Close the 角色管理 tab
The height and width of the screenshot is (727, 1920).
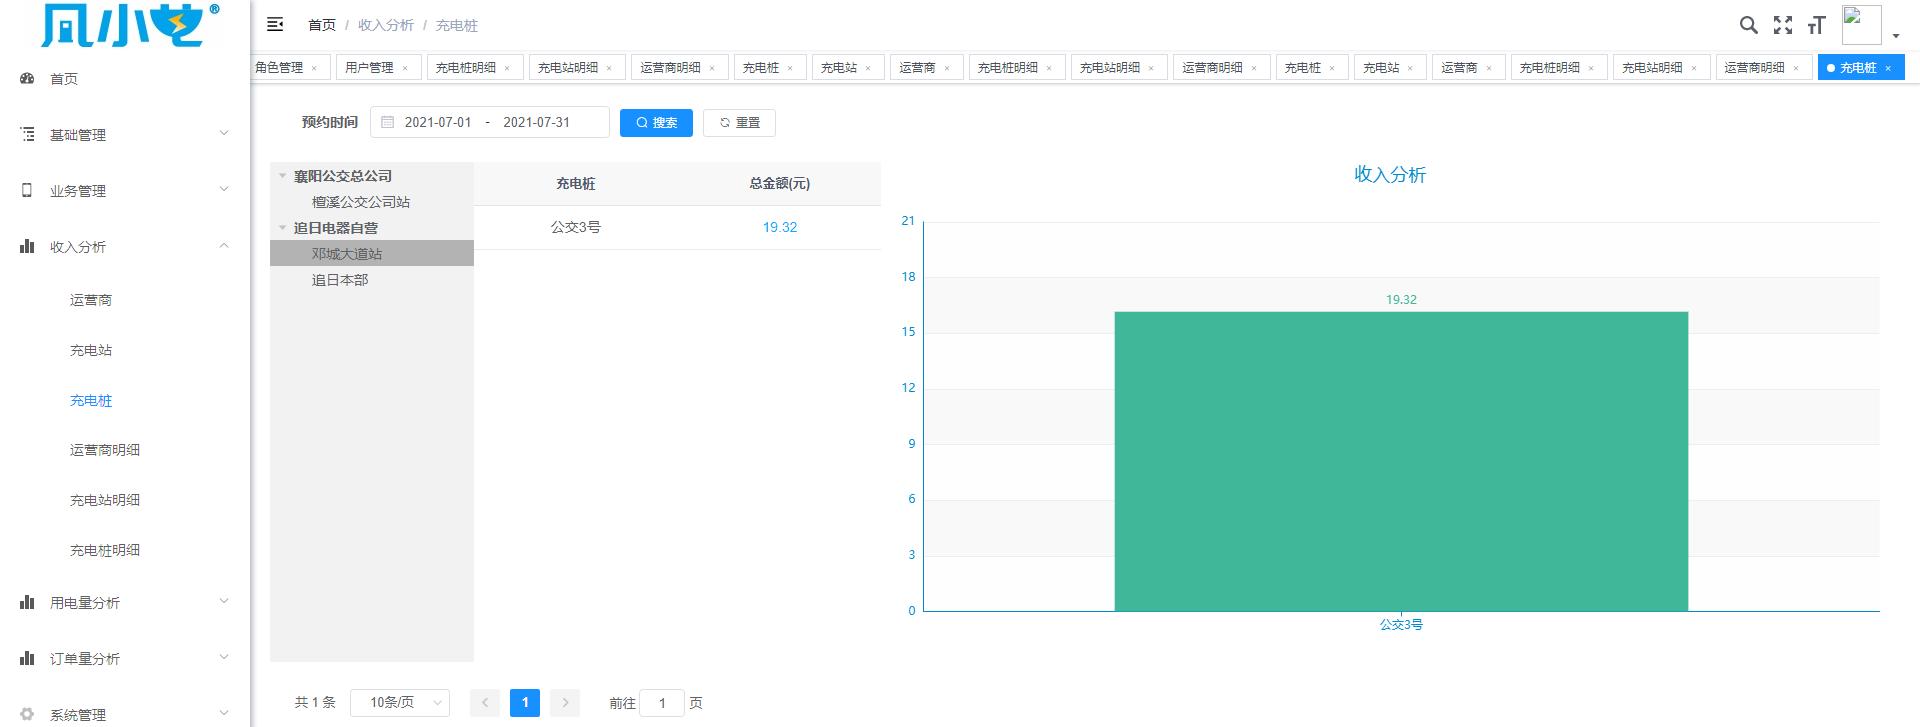point(314,68)
